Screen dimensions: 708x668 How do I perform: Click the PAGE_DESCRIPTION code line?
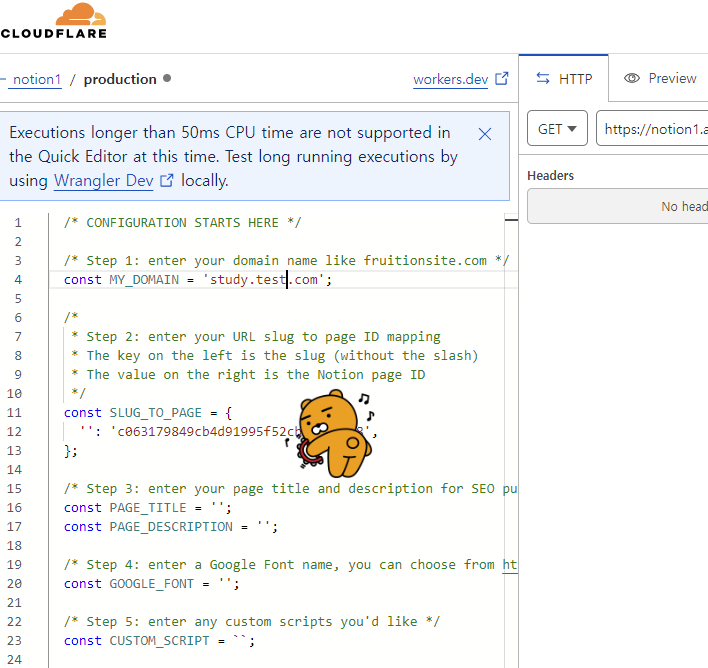coord(171,527)
